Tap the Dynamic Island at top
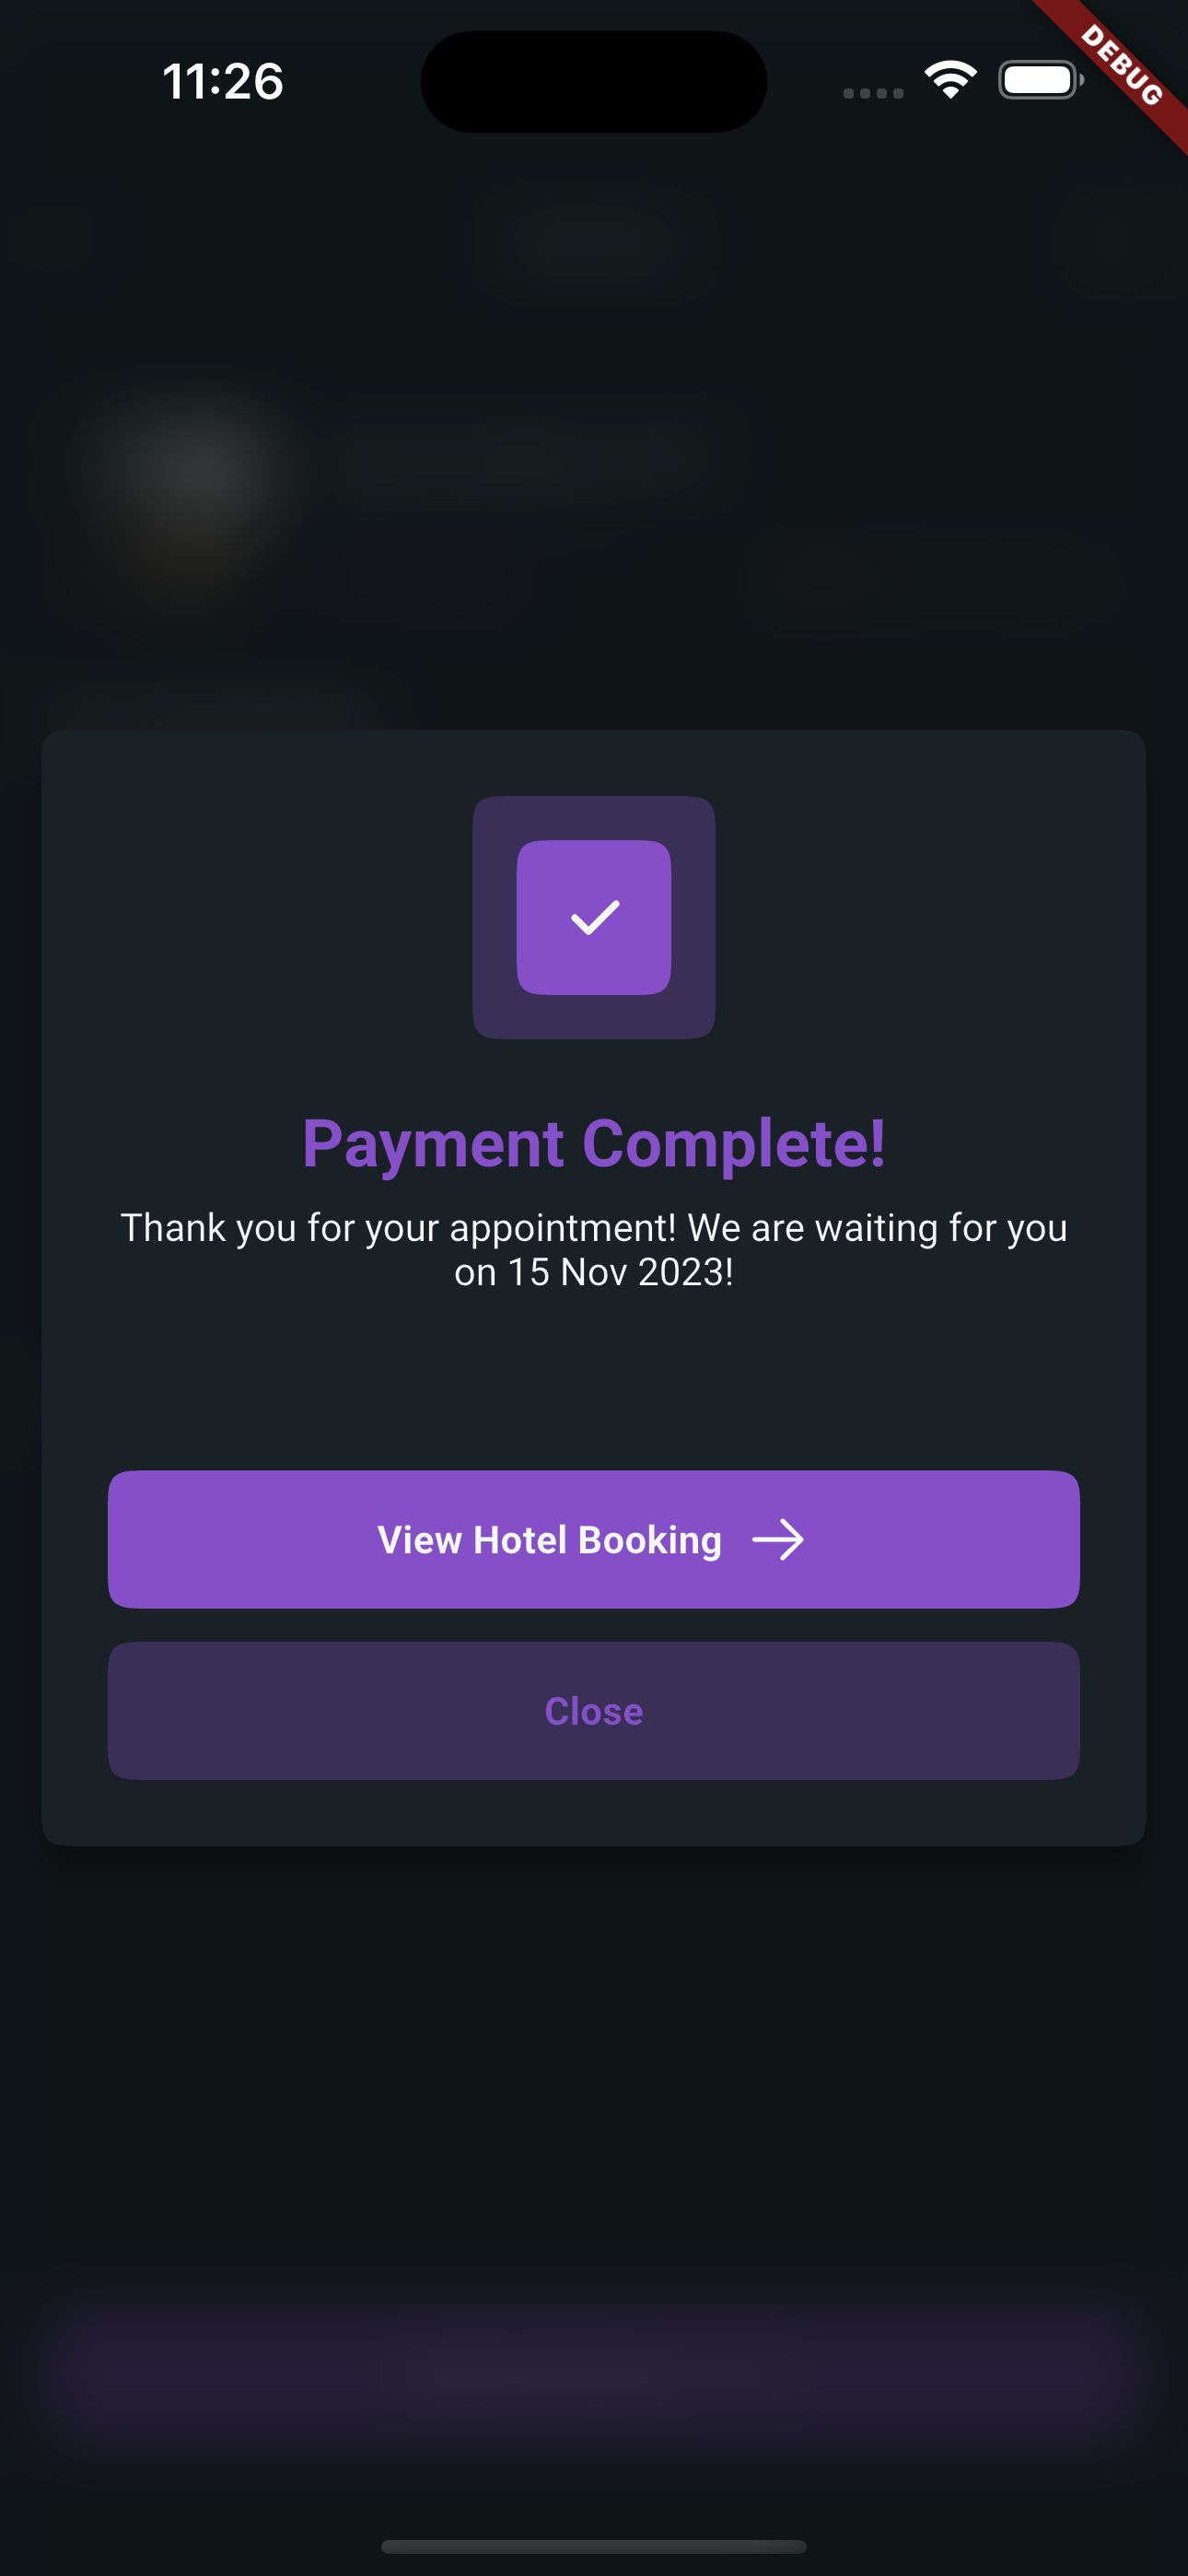This screenshot has height=2576, width=1188. [x=594, y=82]
